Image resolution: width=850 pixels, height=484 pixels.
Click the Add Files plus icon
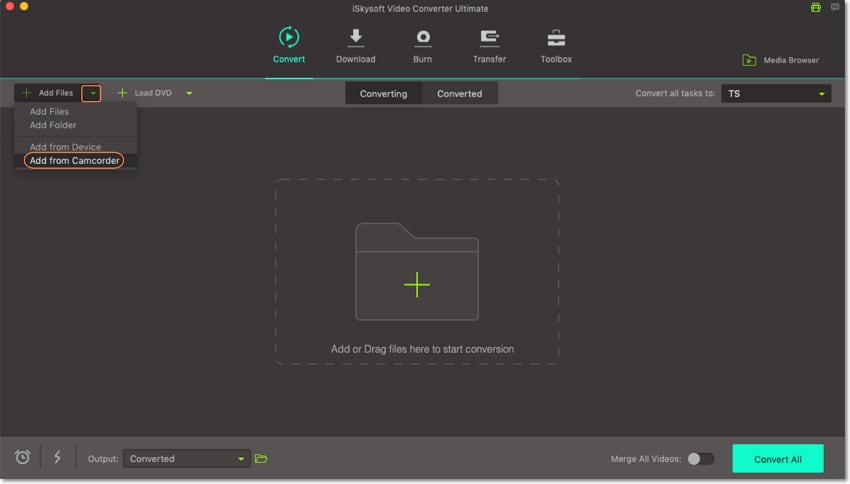click(x=26, y=93)
